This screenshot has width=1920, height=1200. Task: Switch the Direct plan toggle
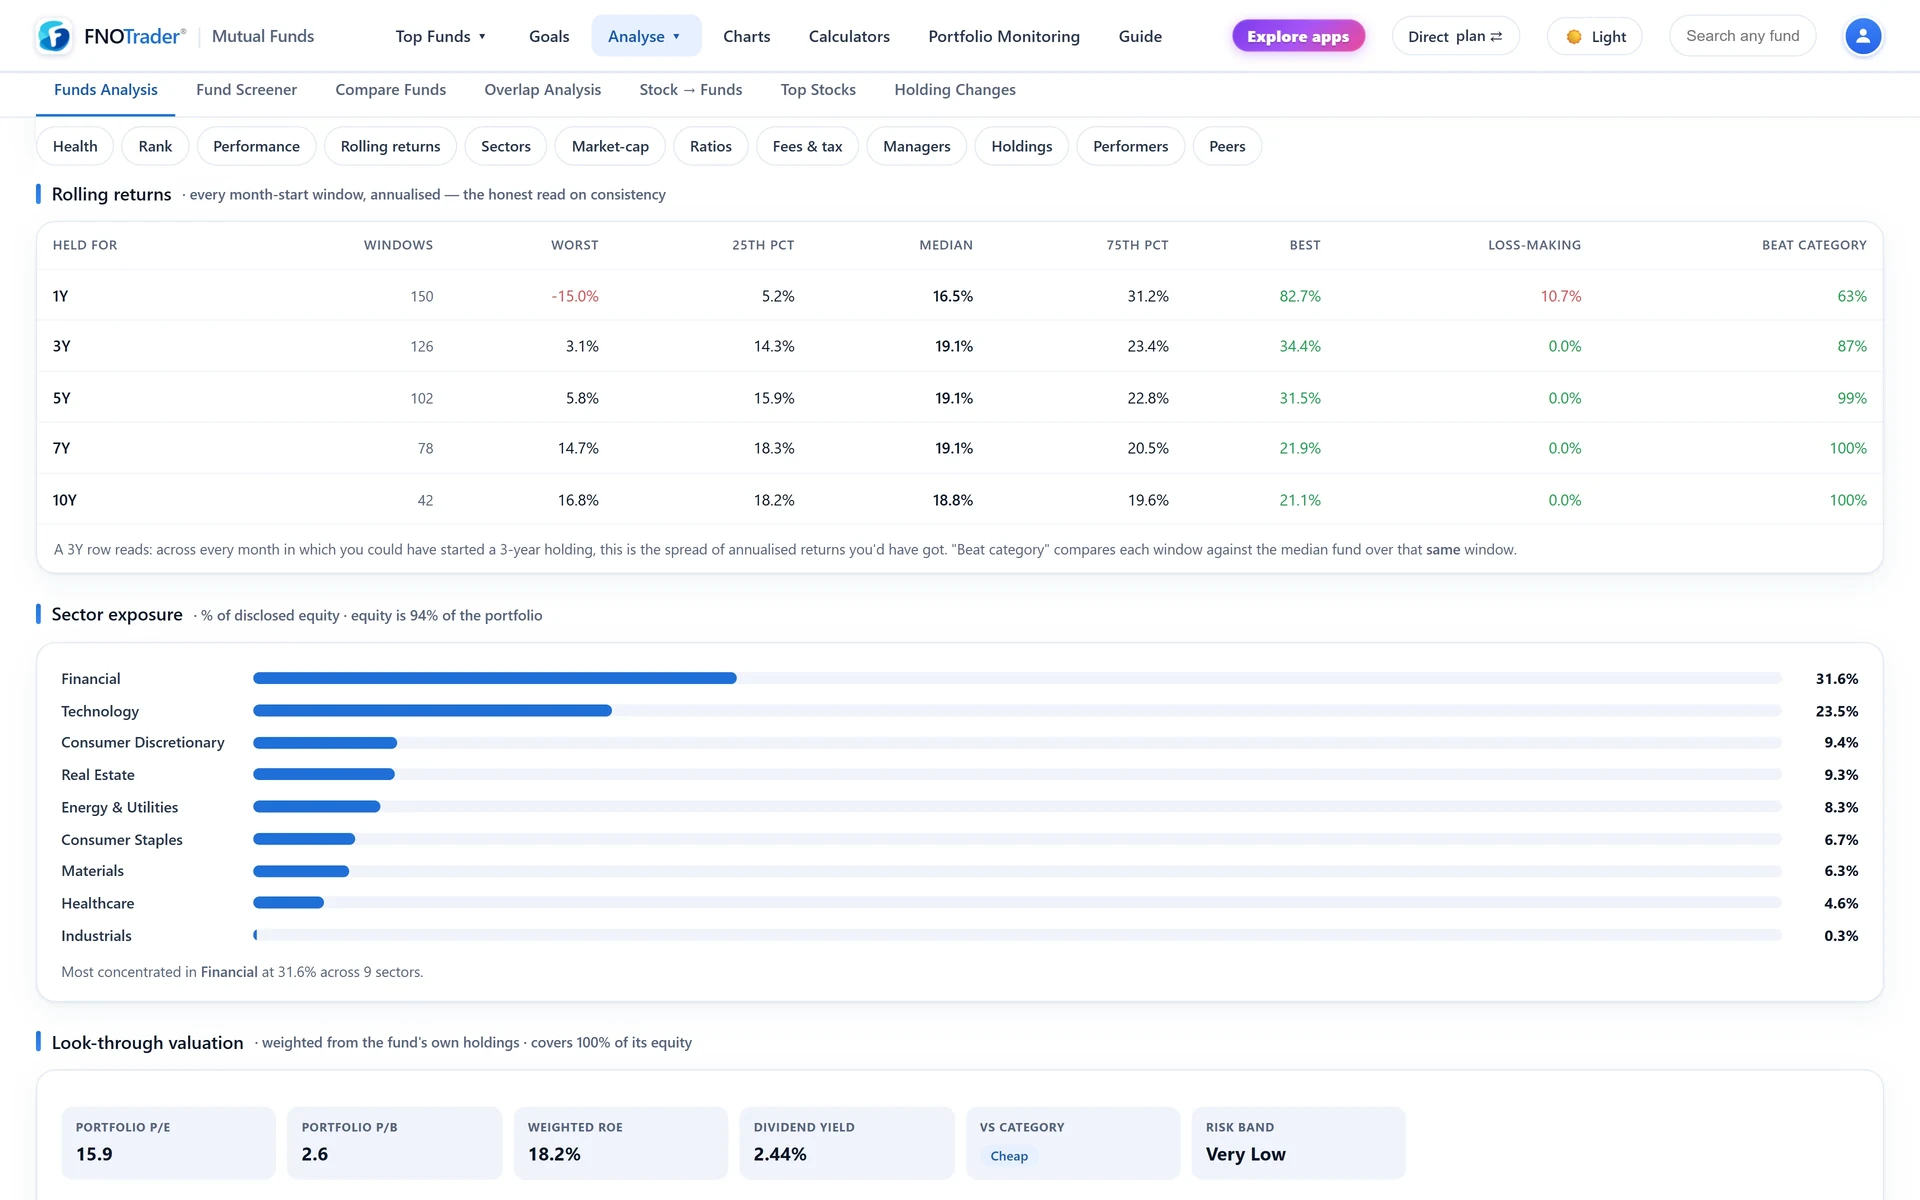pyautogui.click(x=1455, y=37)
